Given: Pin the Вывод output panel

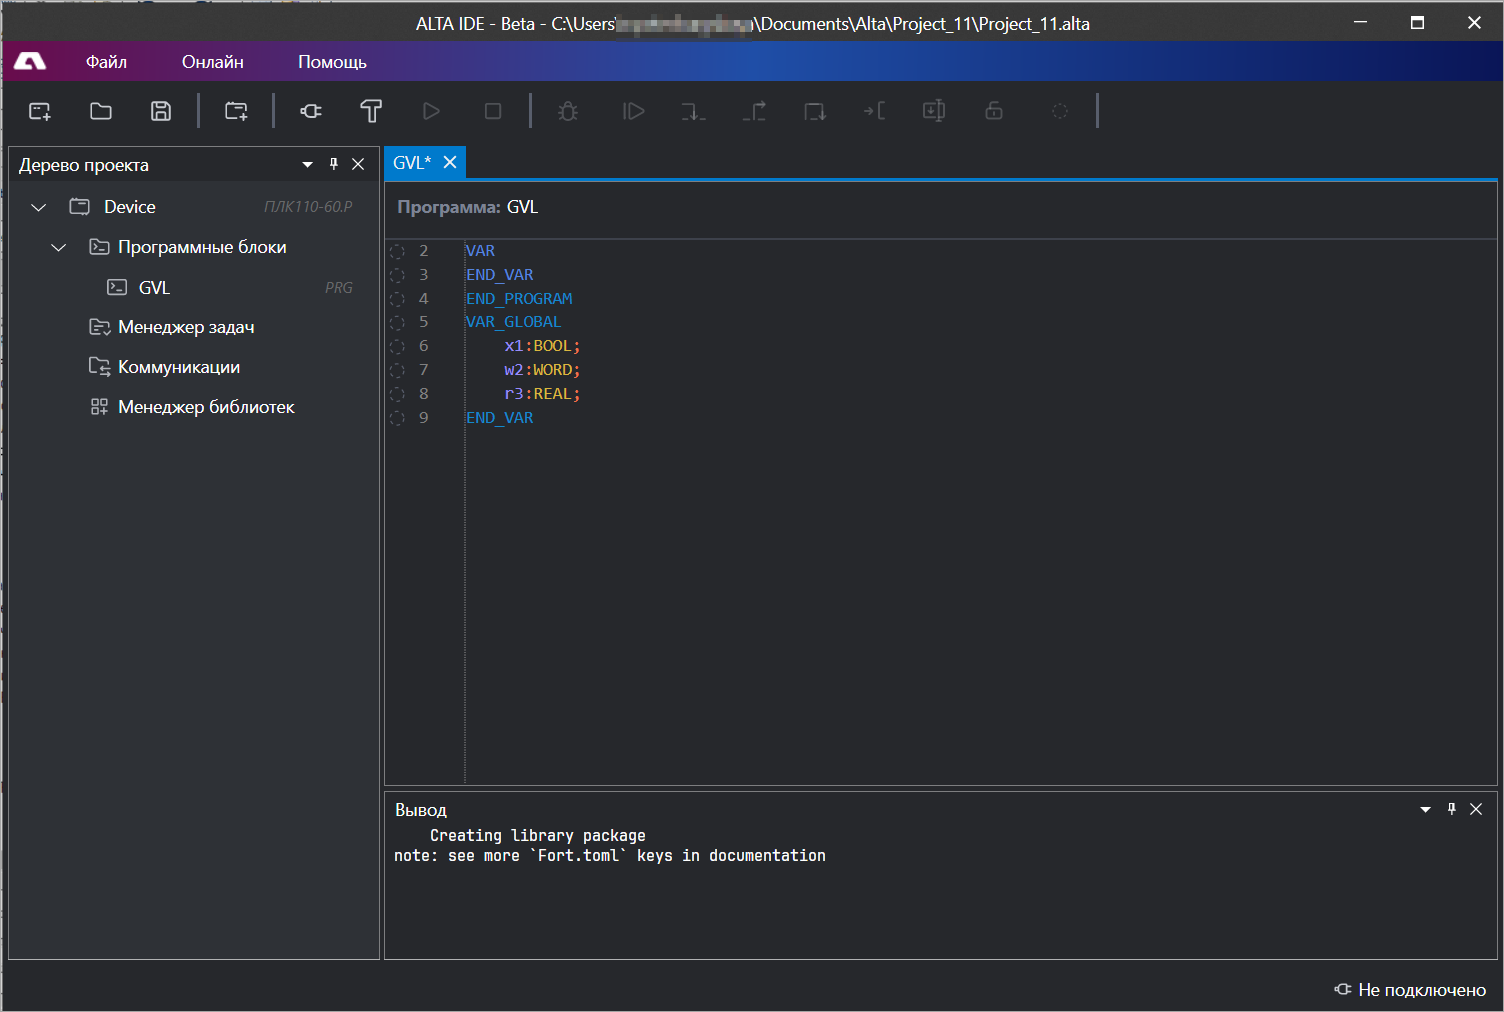Looking at the screenshot, I should (x=1452, y=809).
